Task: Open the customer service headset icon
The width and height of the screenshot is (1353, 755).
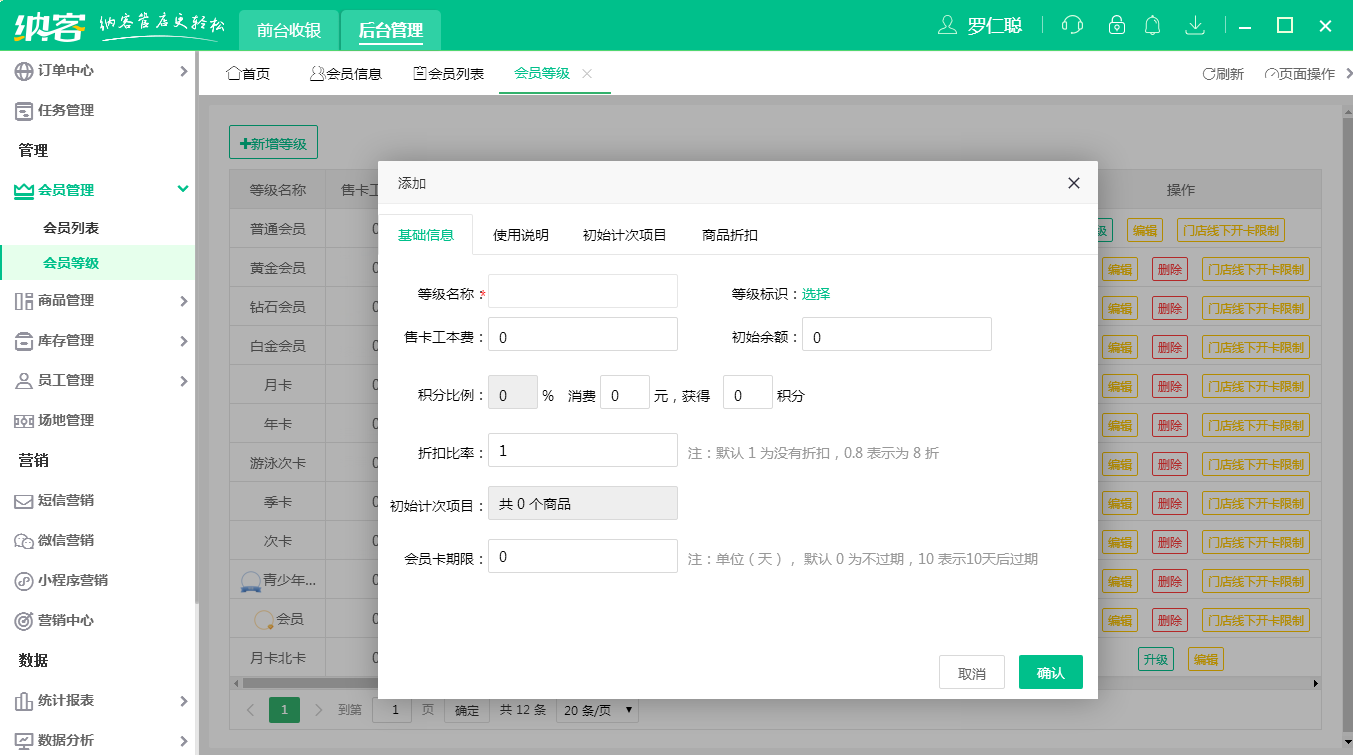Action: tap(1072, 25)
